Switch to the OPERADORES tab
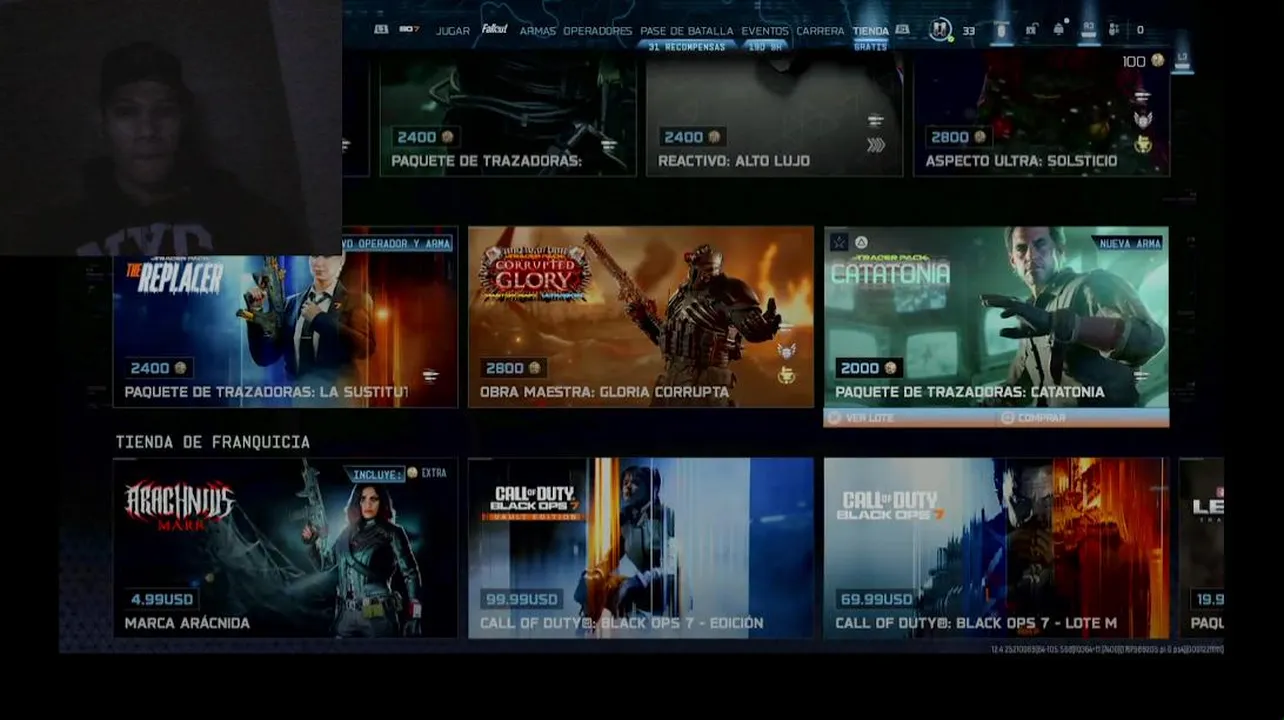 click(597, 31)
